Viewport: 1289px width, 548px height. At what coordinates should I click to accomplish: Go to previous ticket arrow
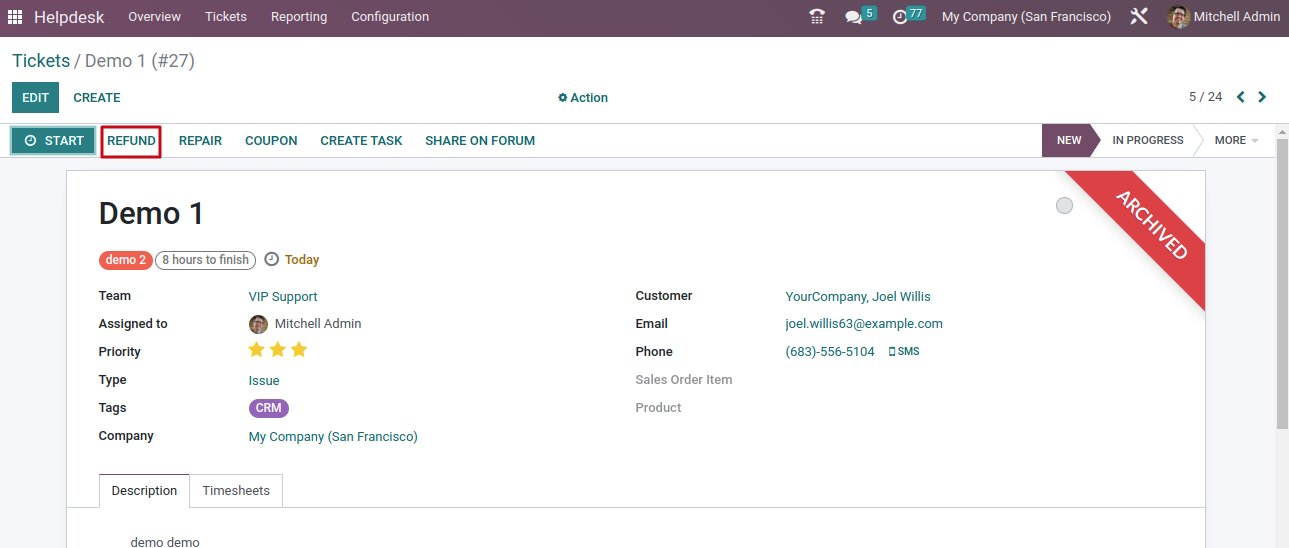pos(1241,97)
